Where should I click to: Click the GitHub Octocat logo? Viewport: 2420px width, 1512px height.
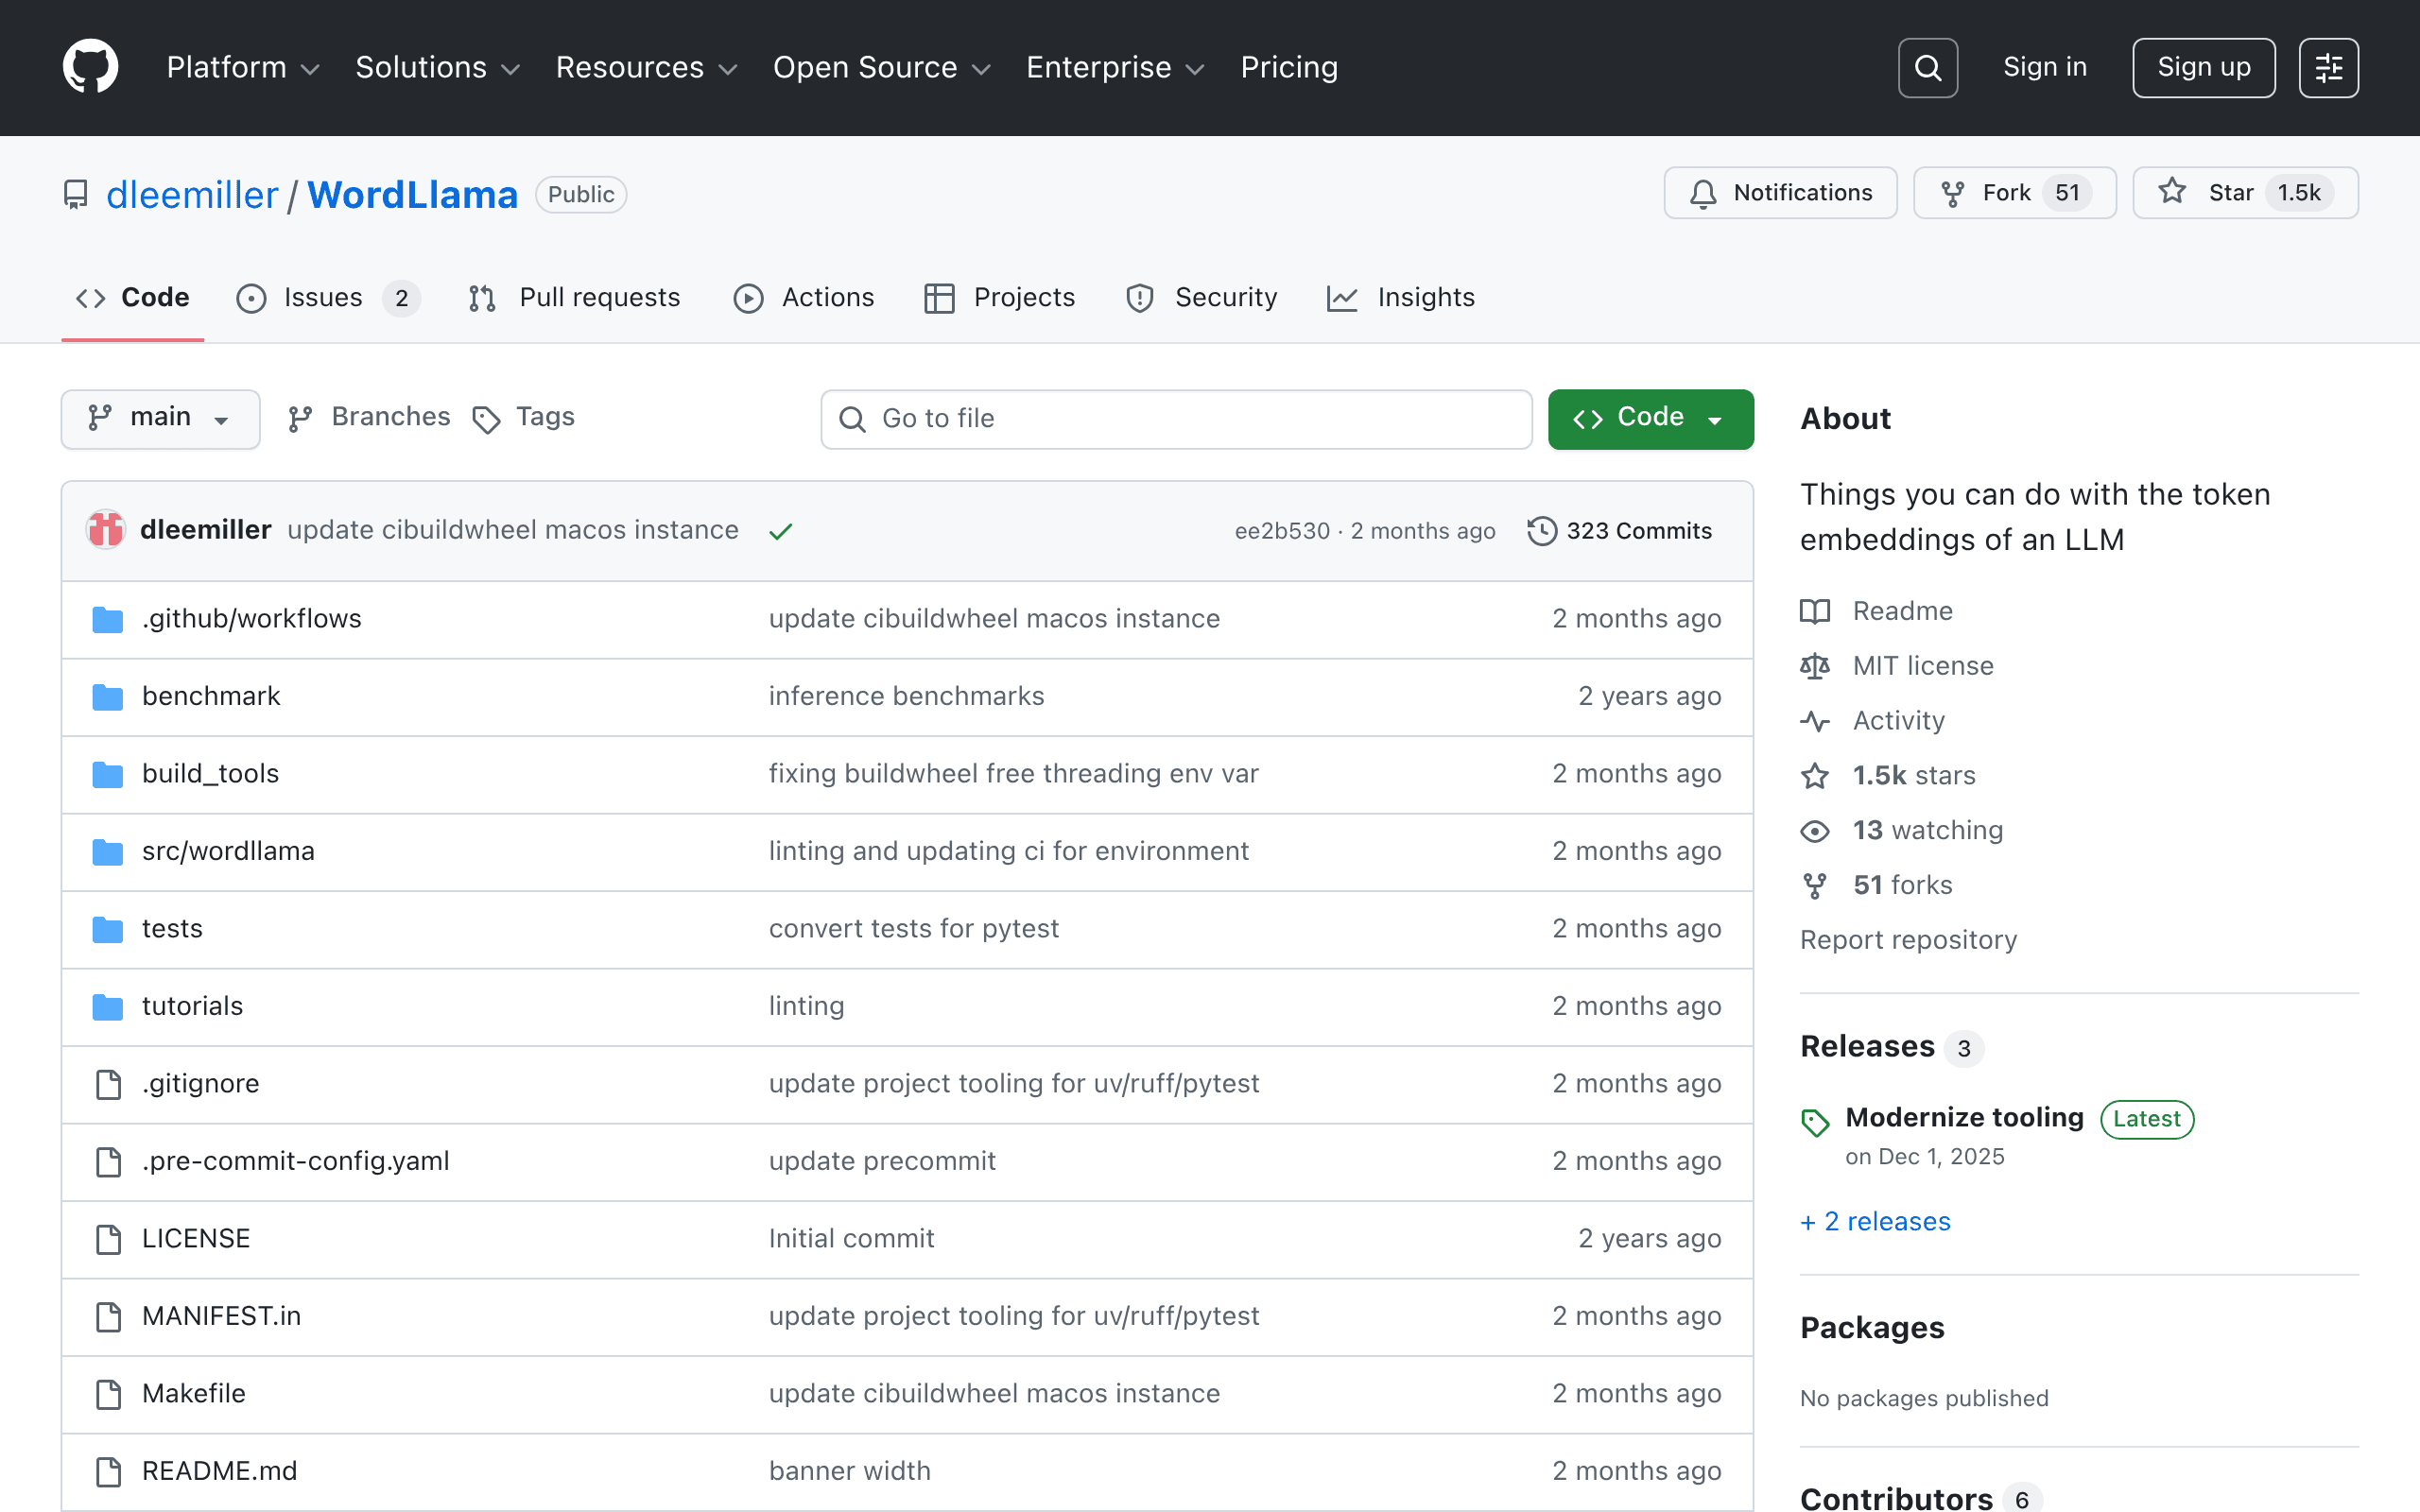point(90,67)
